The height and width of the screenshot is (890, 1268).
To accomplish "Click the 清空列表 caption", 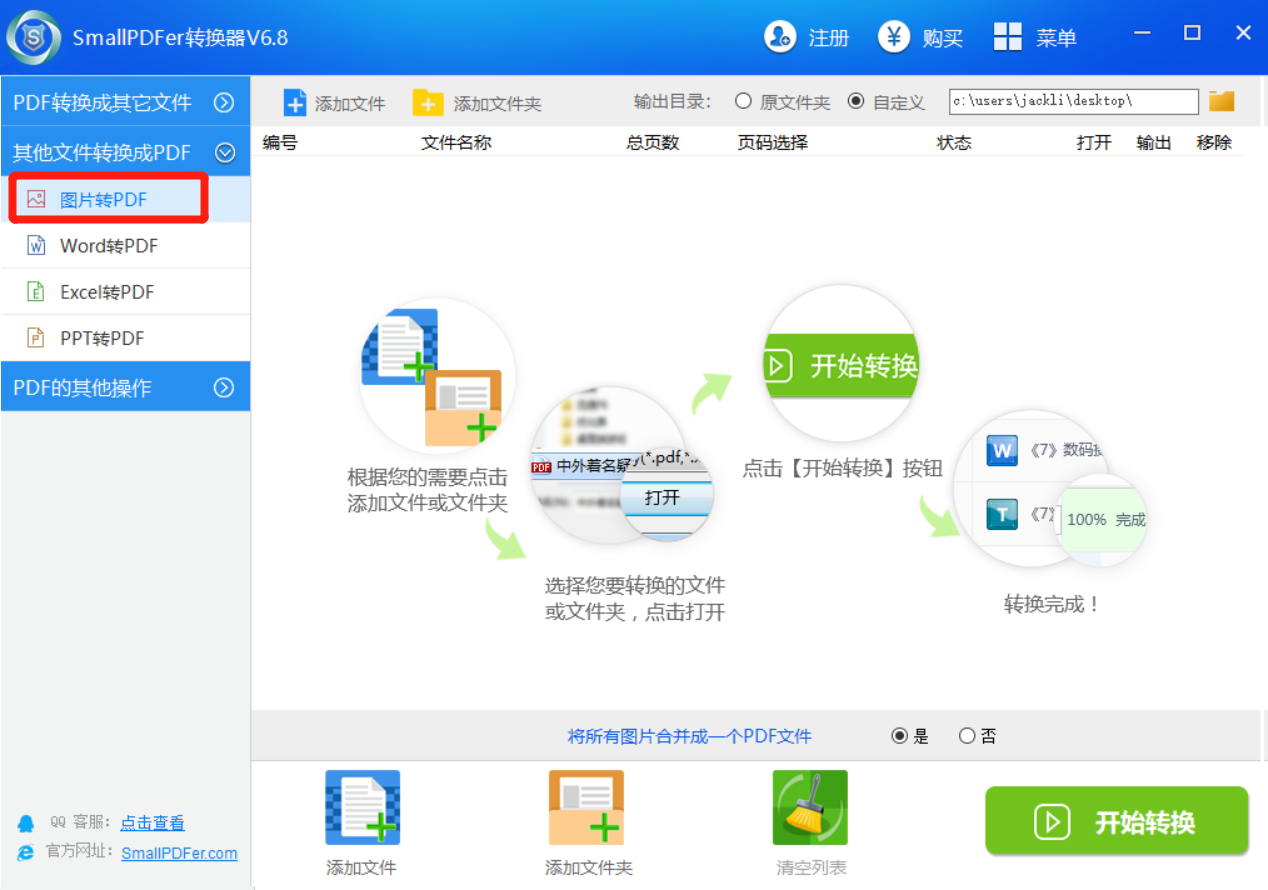I will coord(812,867).
